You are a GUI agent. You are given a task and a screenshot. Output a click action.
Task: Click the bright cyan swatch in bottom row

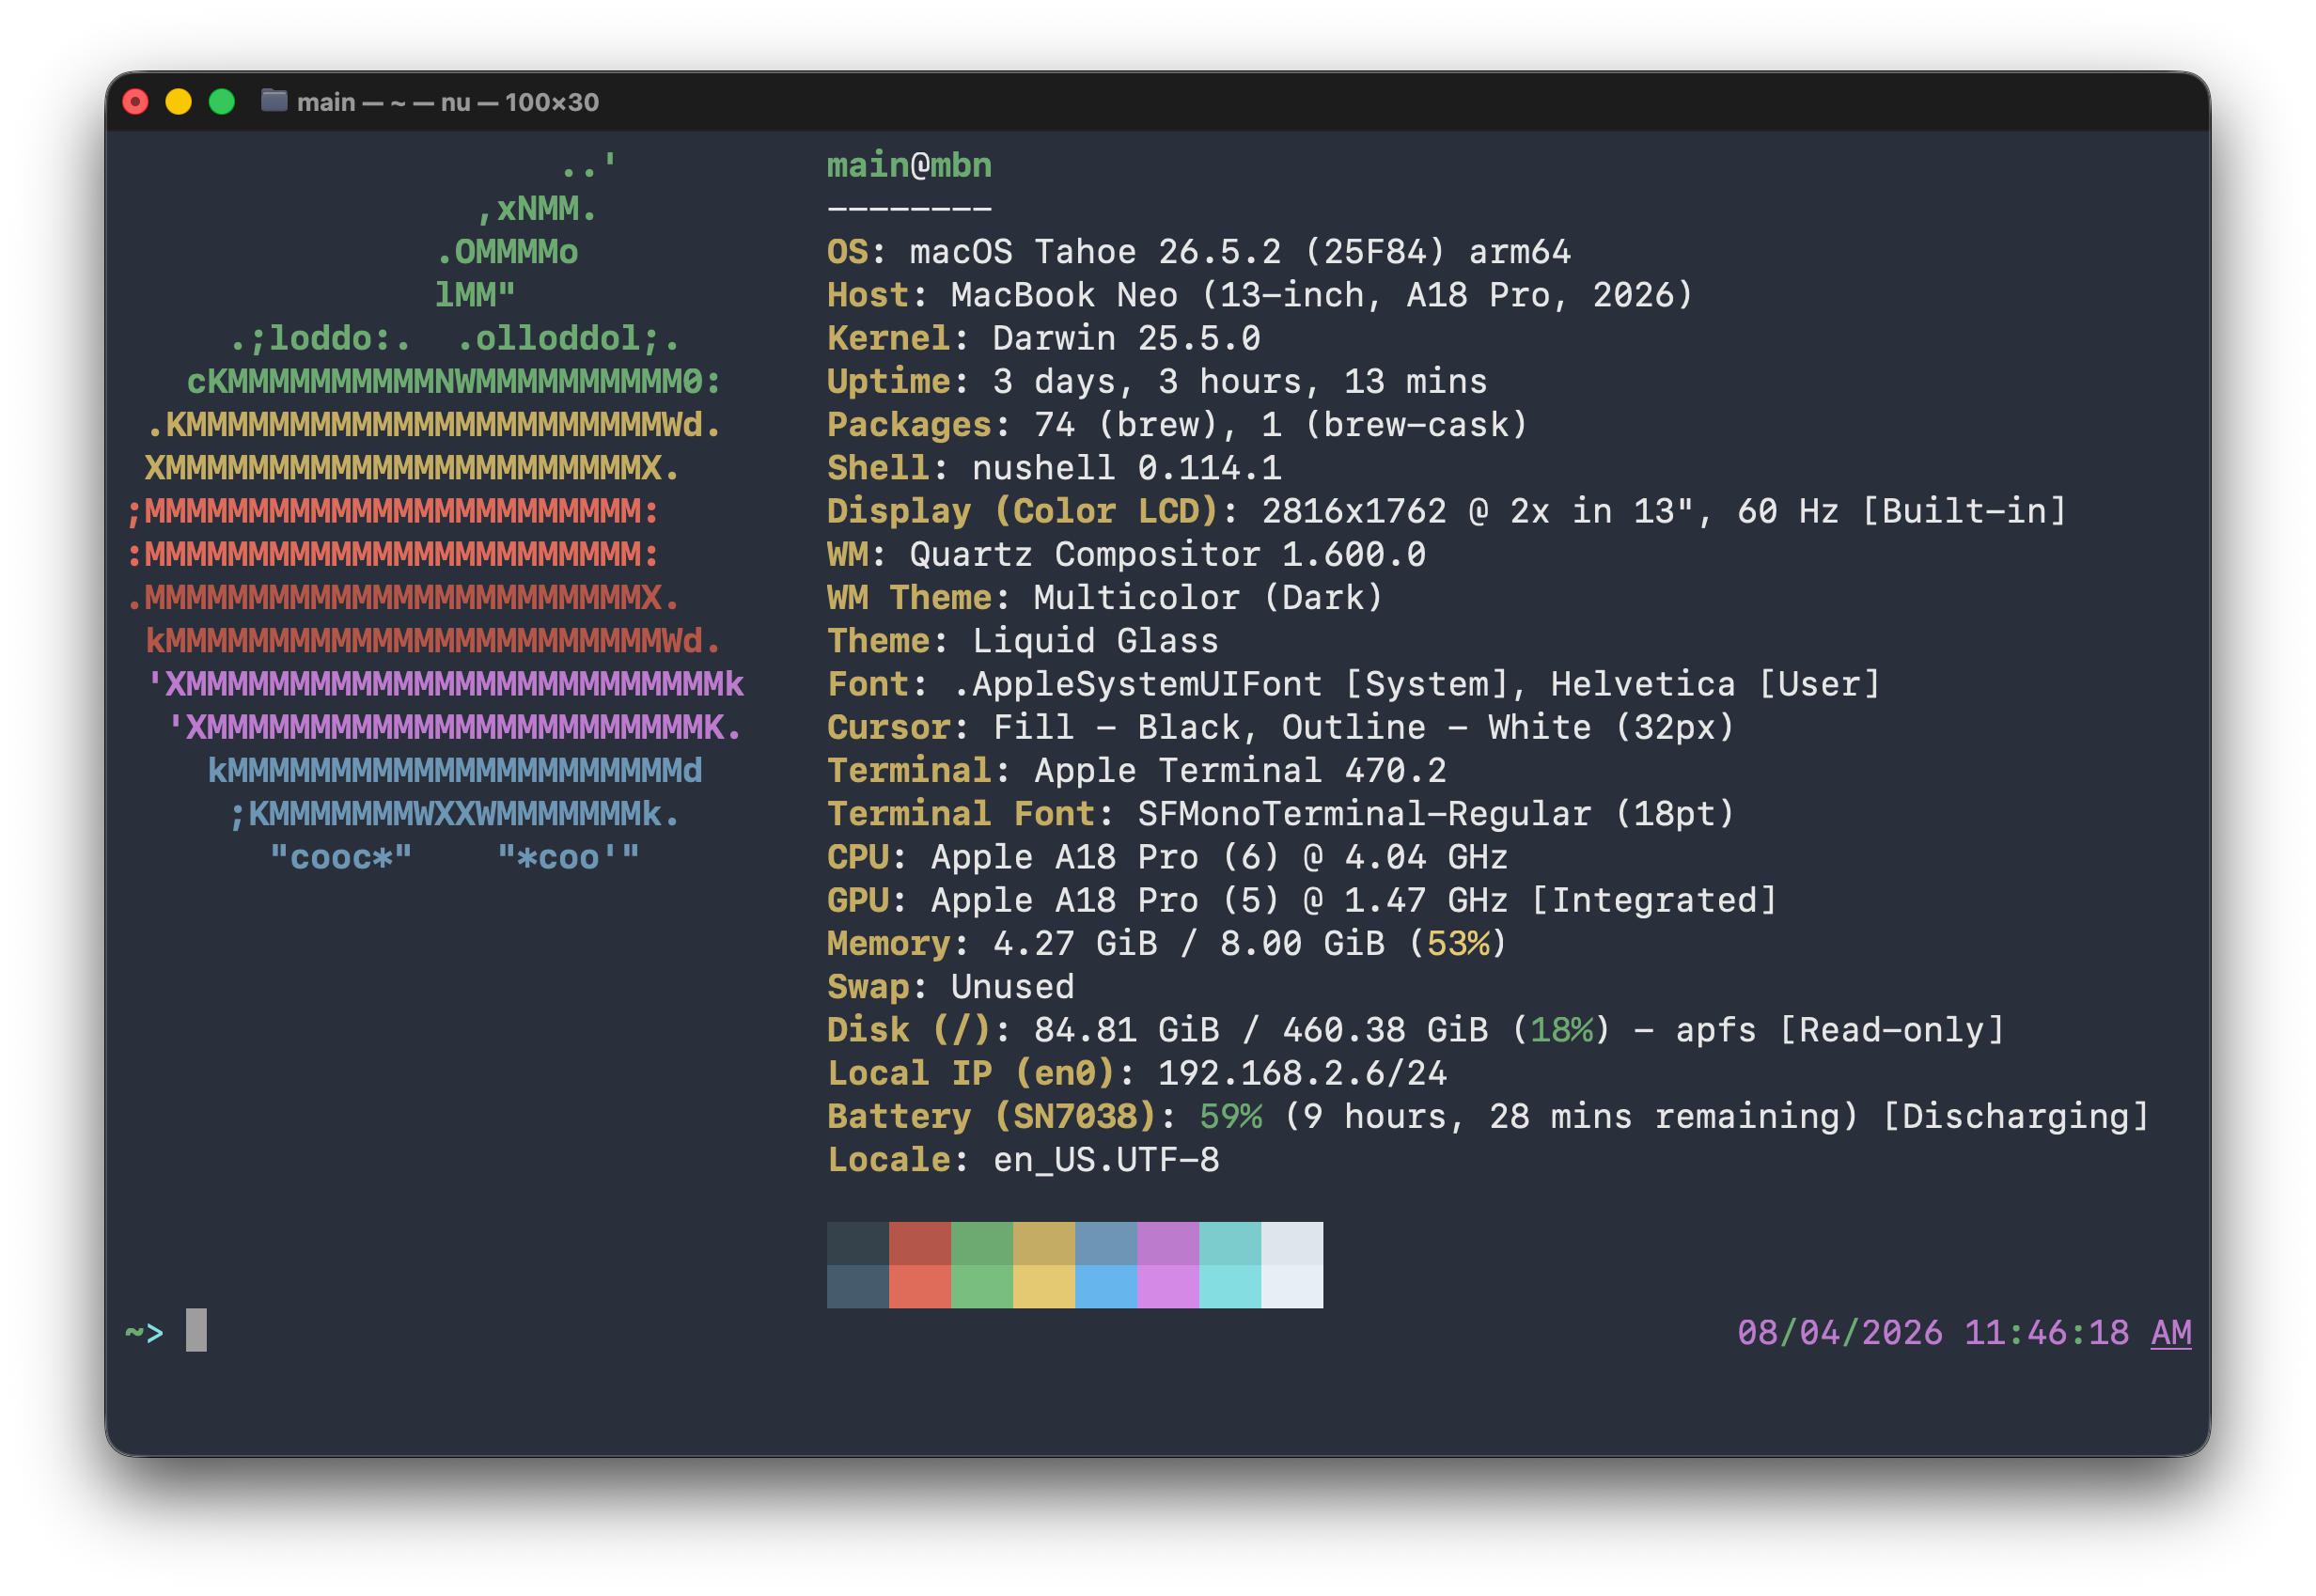click(1230, 1286)
